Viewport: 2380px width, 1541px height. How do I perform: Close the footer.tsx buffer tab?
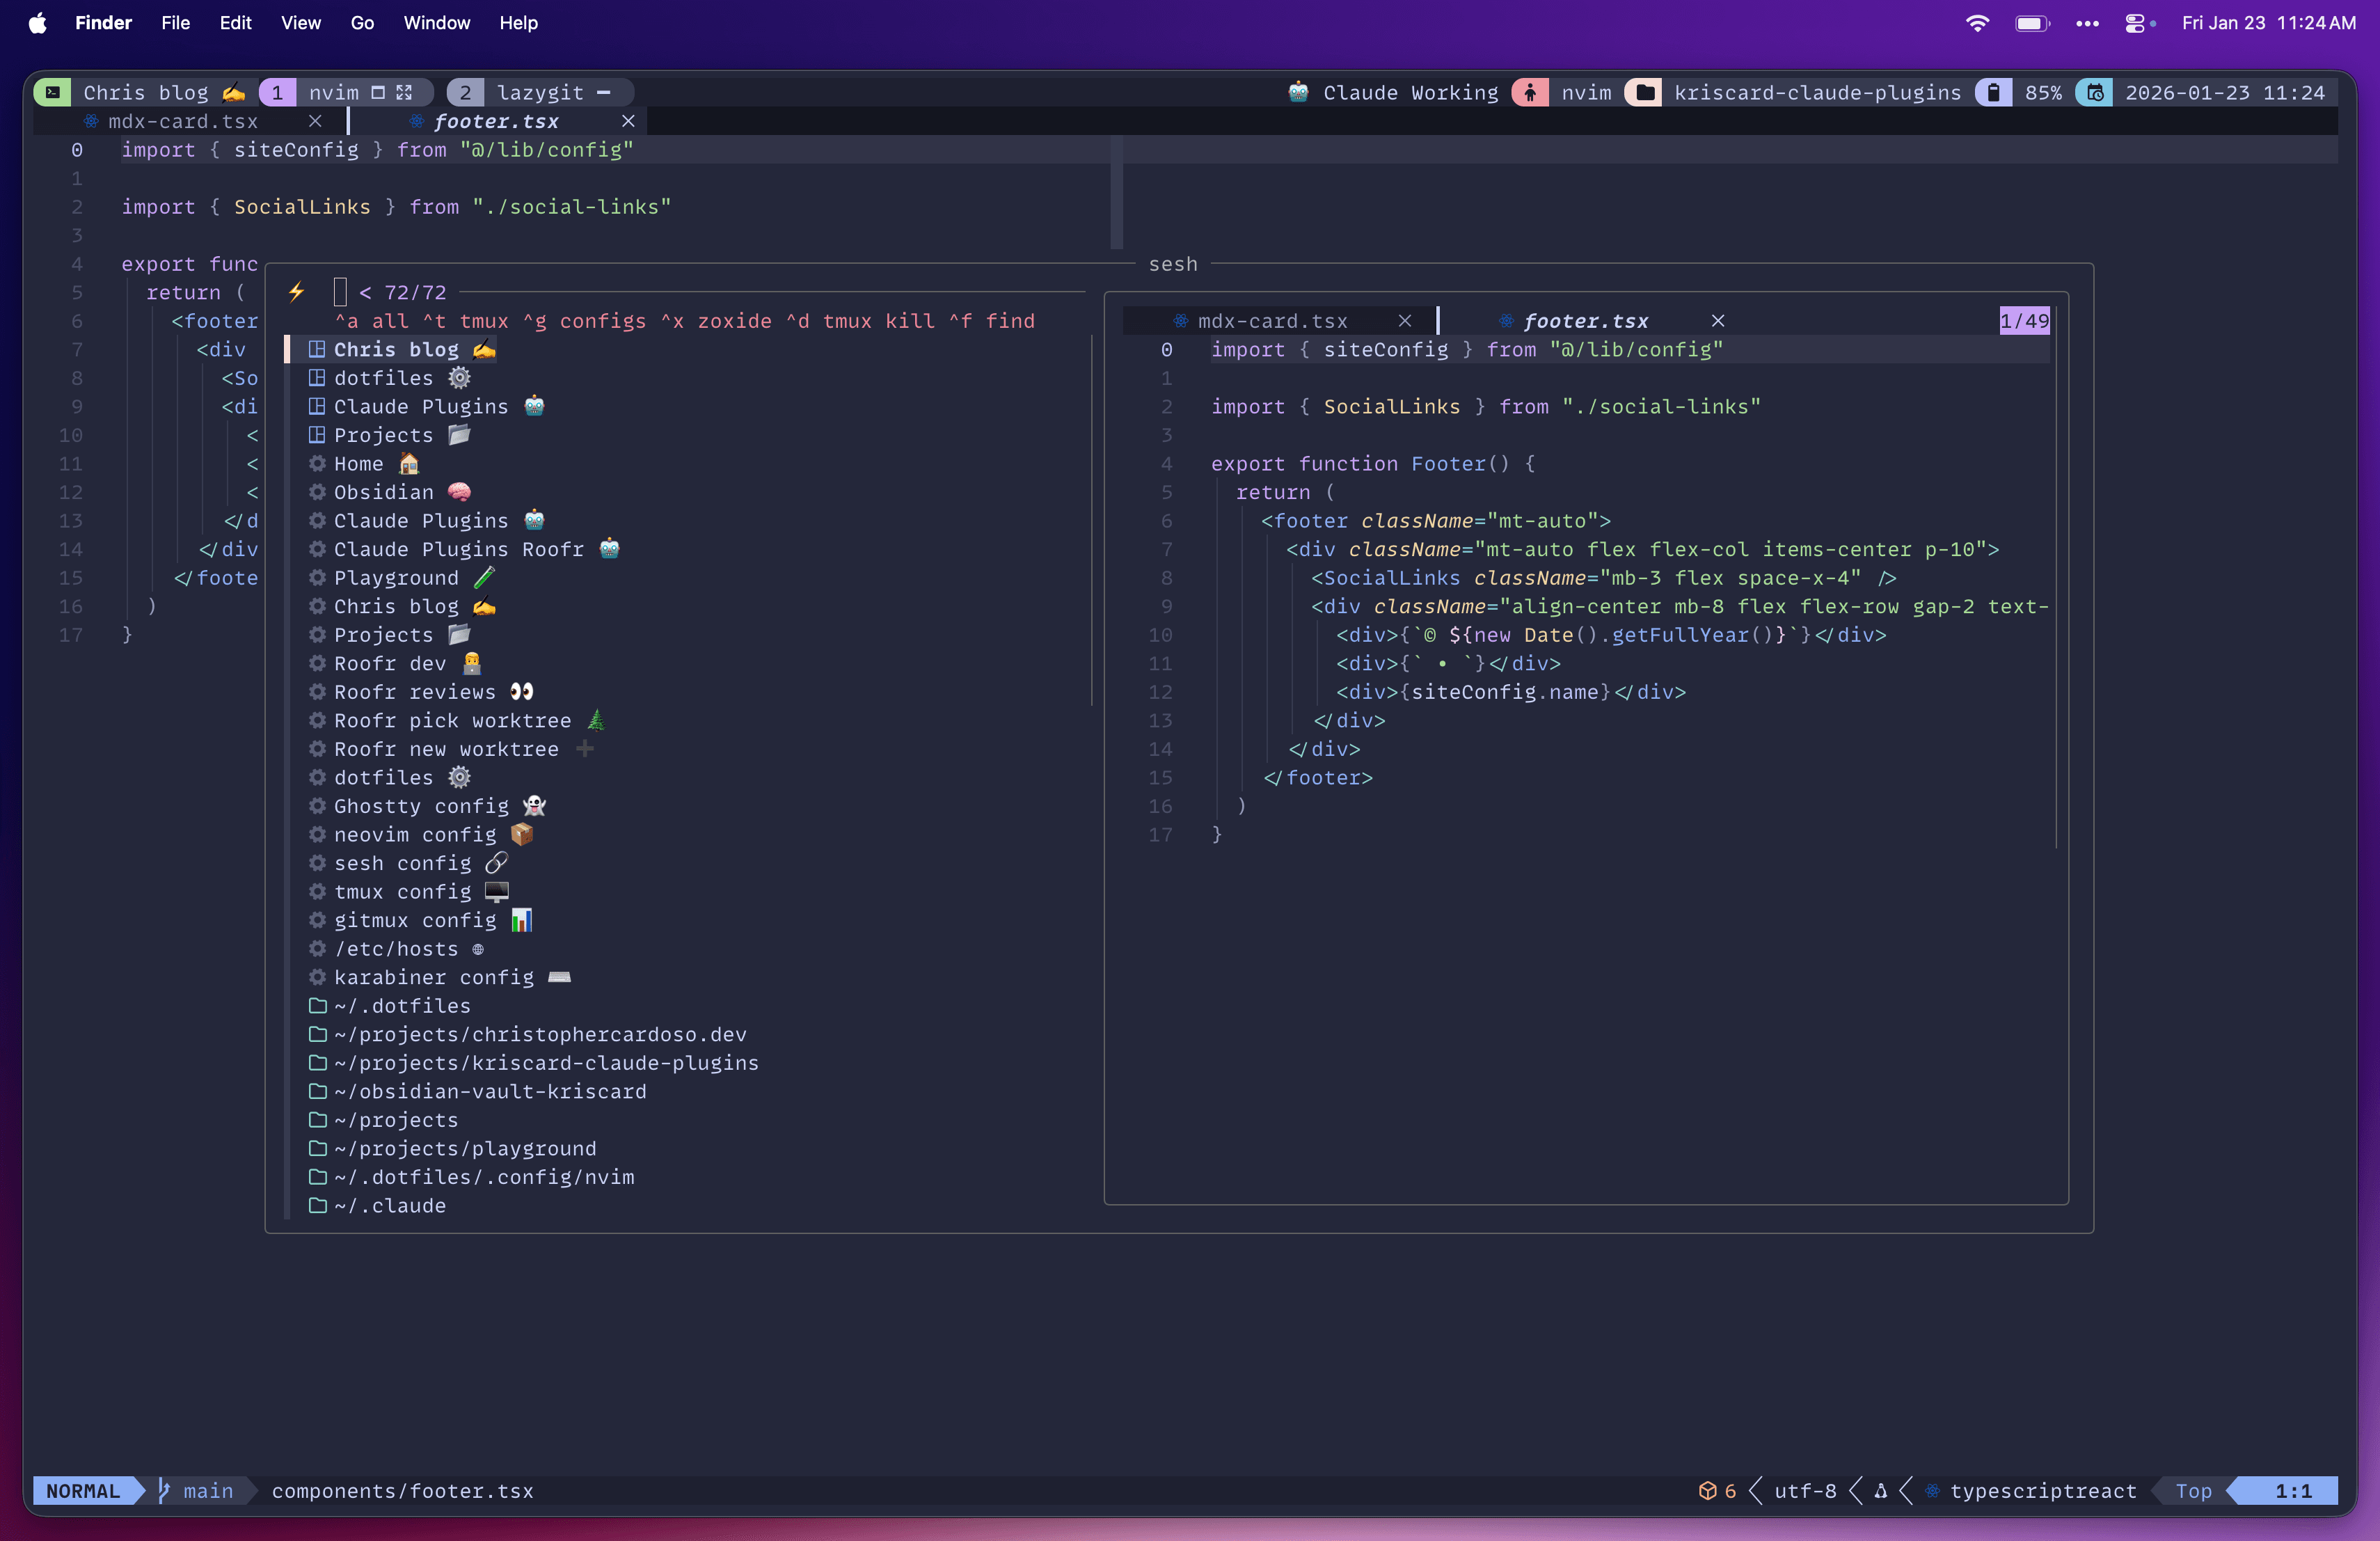click(x=628, y=121)
